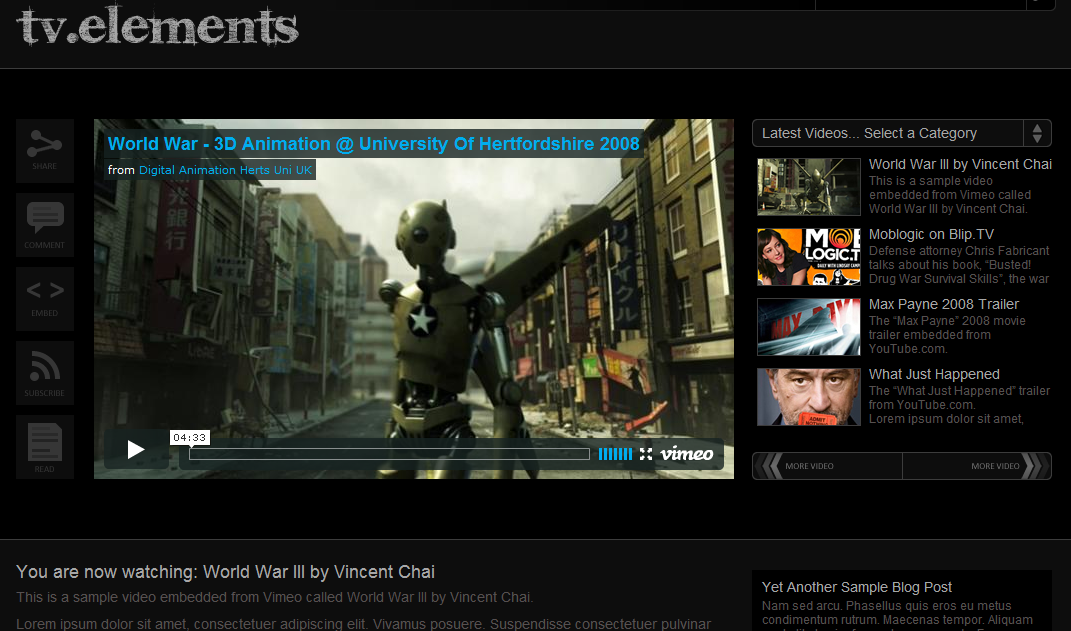Screen dimensions: 1071x631
Task: Open the Read document icon
Action: pyautogui.click(x=45, y=447)
